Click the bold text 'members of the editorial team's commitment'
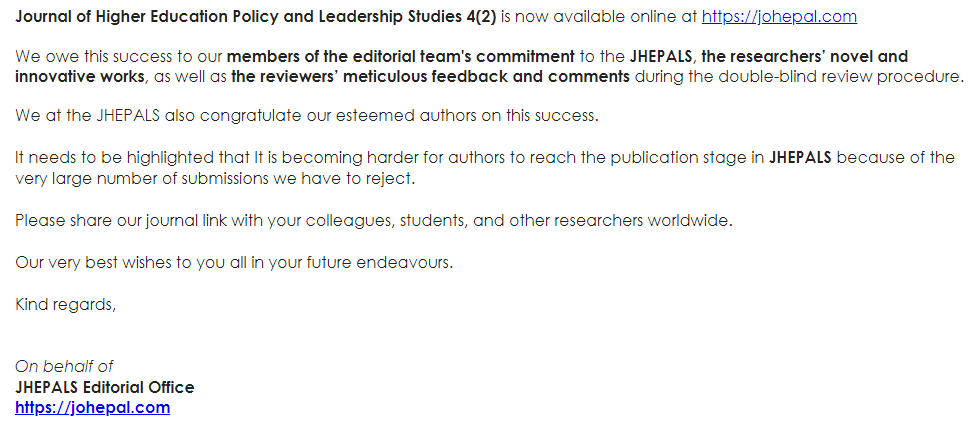Viewport: 979px width, 441px height. 400,57
